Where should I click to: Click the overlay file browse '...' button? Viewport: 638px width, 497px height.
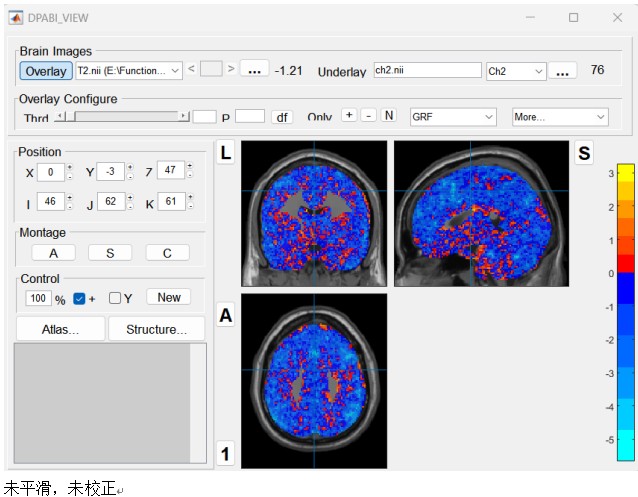tap(254, 71)
